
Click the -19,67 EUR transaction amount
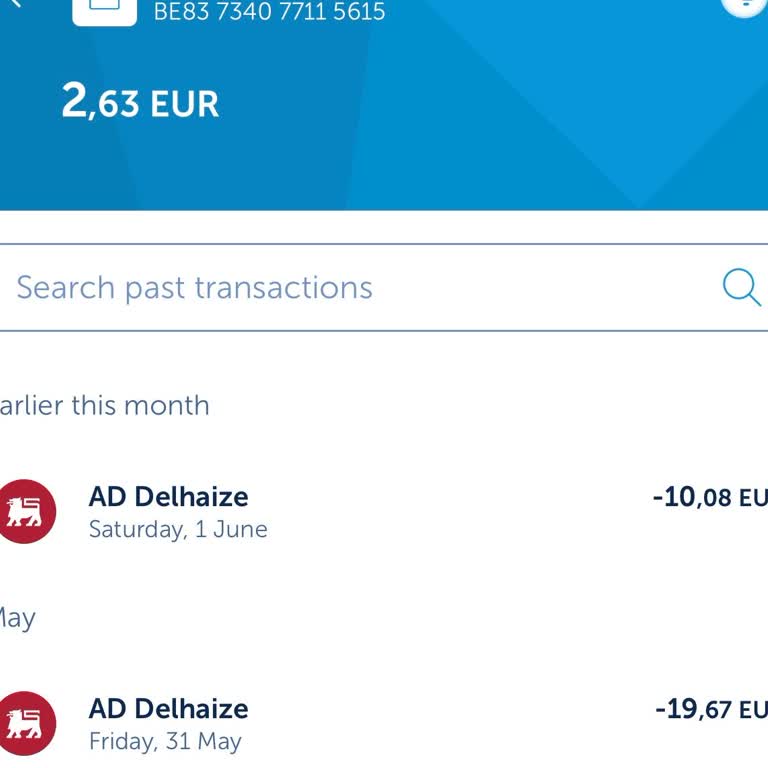[711, 709]
